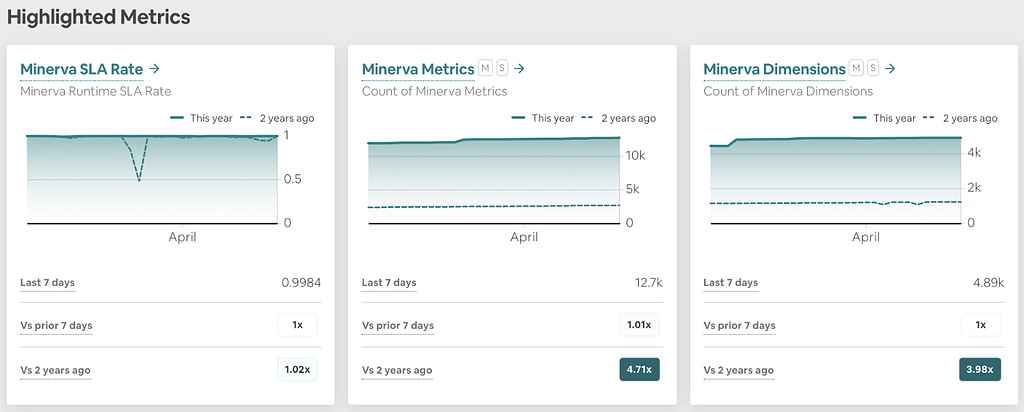Click the S badge on Minerva Dimensions
1024x412 pixels.
tap(872, 67)
